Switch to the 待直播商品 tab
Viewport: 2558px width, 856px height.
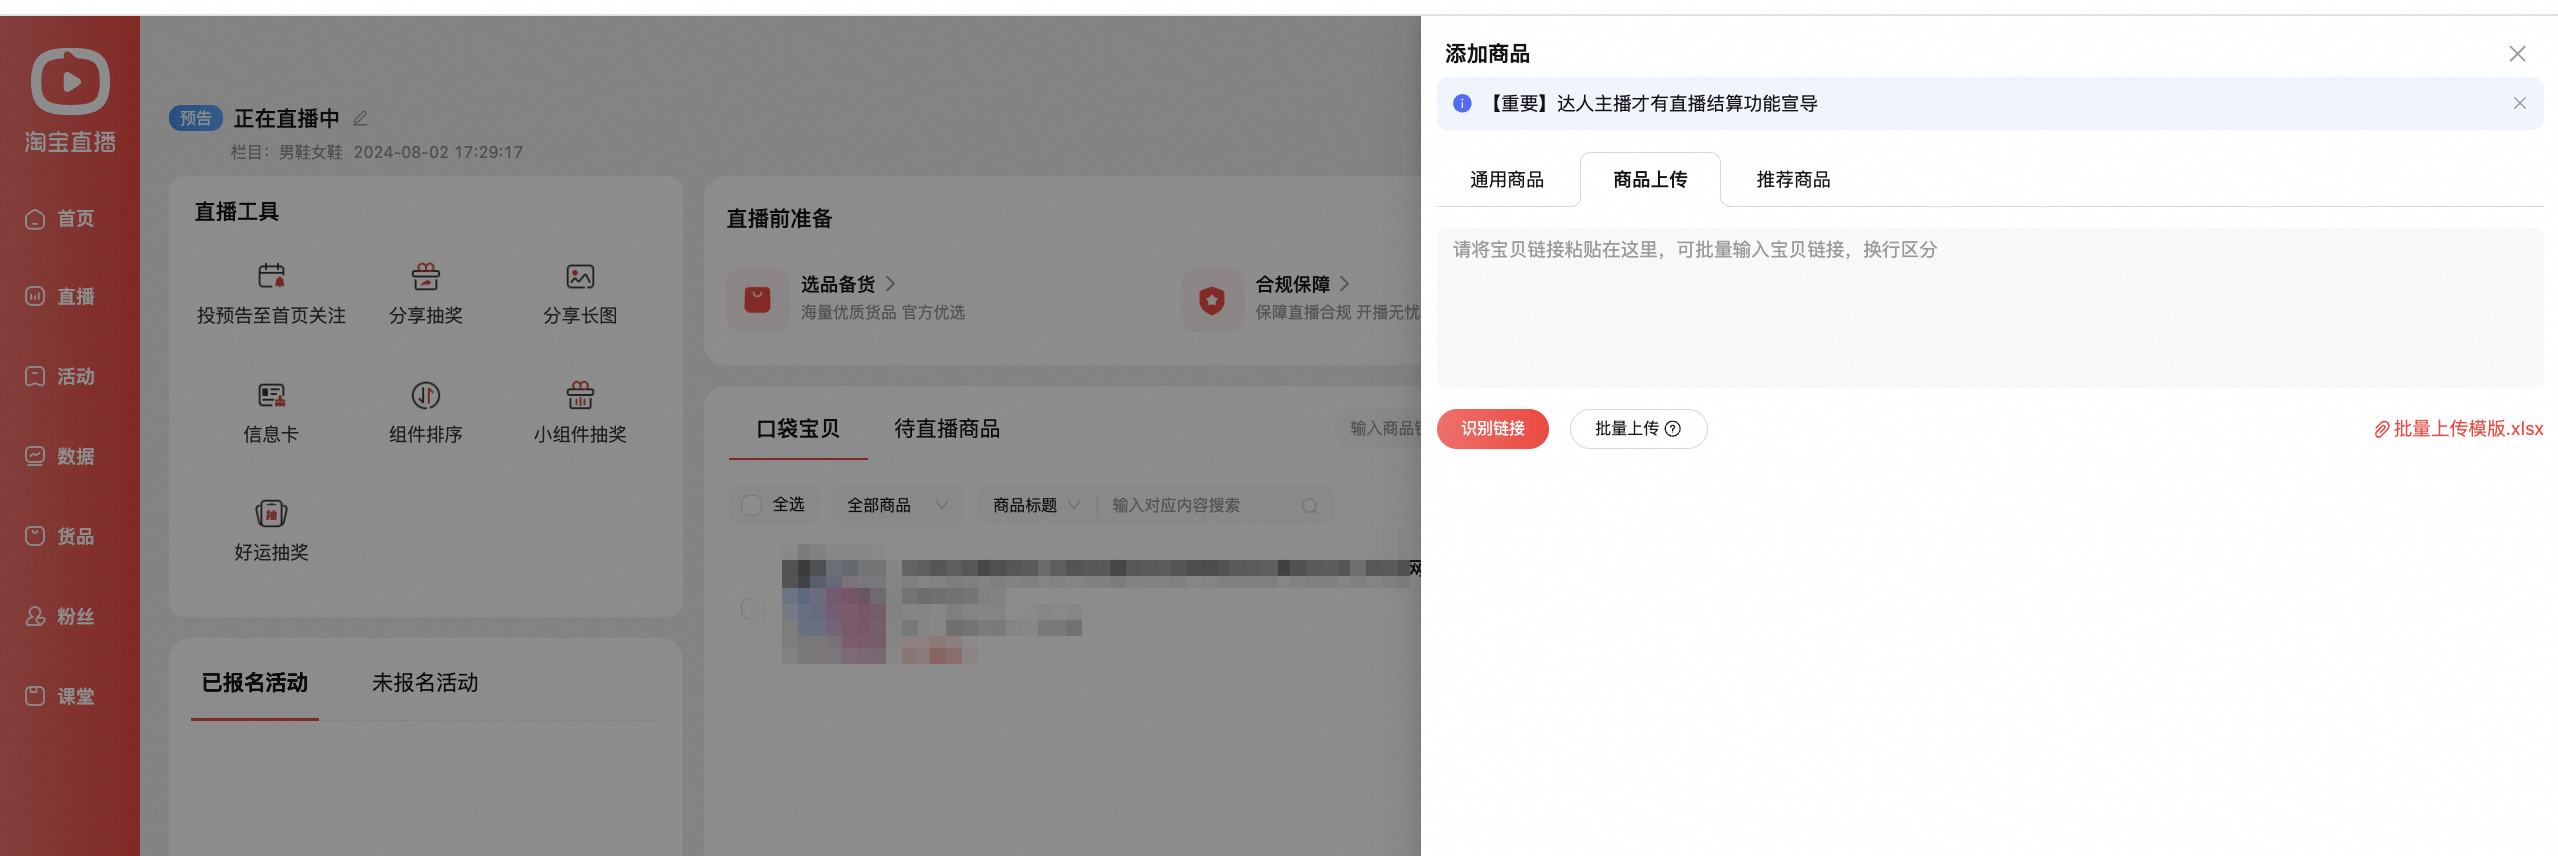coord(947,429)
